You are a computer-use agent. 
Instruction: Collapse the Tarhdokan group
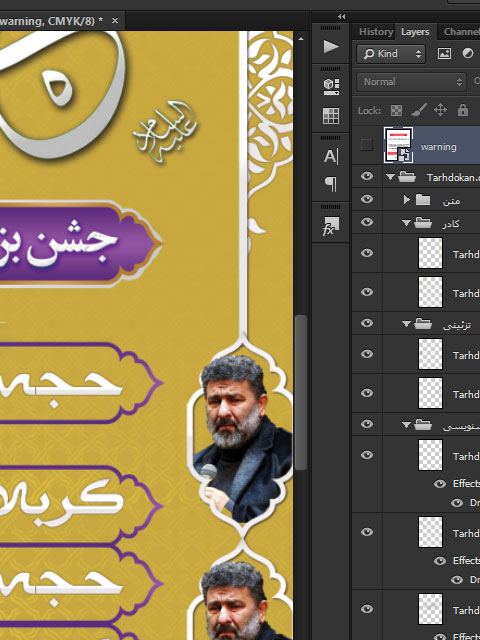(x=391, y=177)
